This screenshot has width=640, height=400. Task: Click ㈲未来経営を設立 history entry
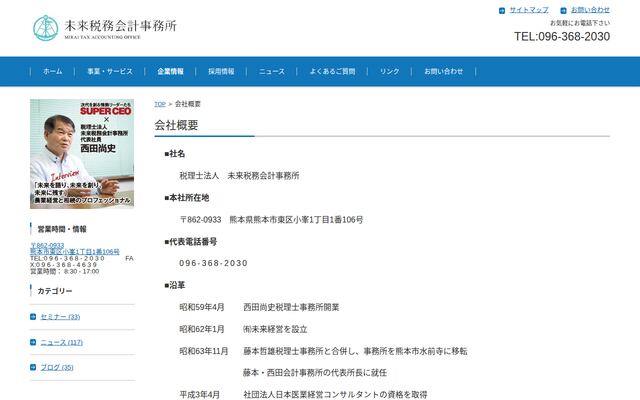[275, 329]
